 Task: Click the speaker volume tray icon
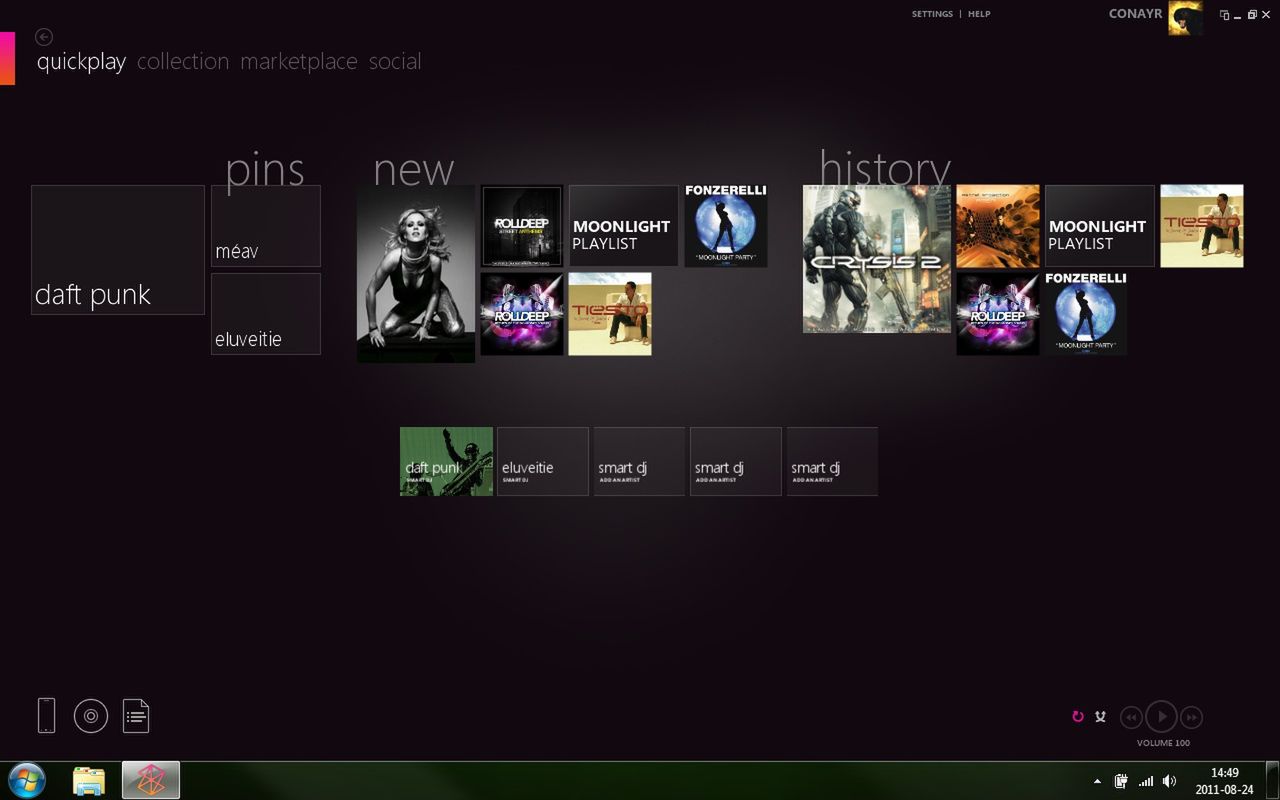pyautogui.click(x=1170, y=781)
